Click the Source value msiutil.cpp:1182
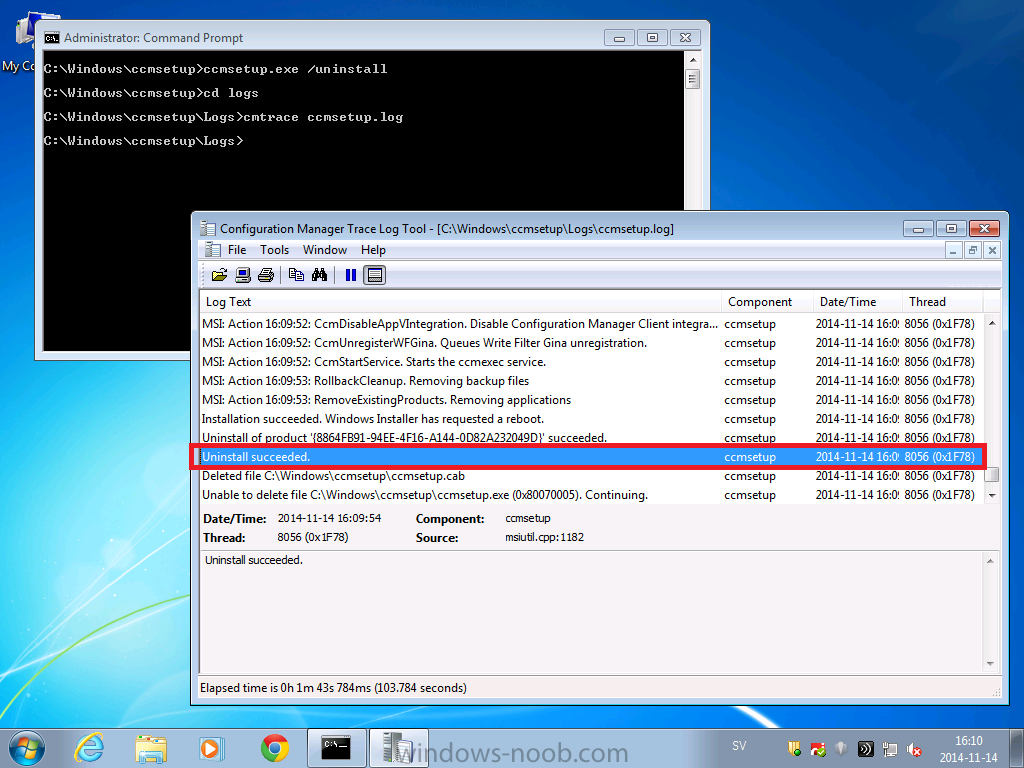Viewport: 1024px width, 768px height. tap(545, 537)
